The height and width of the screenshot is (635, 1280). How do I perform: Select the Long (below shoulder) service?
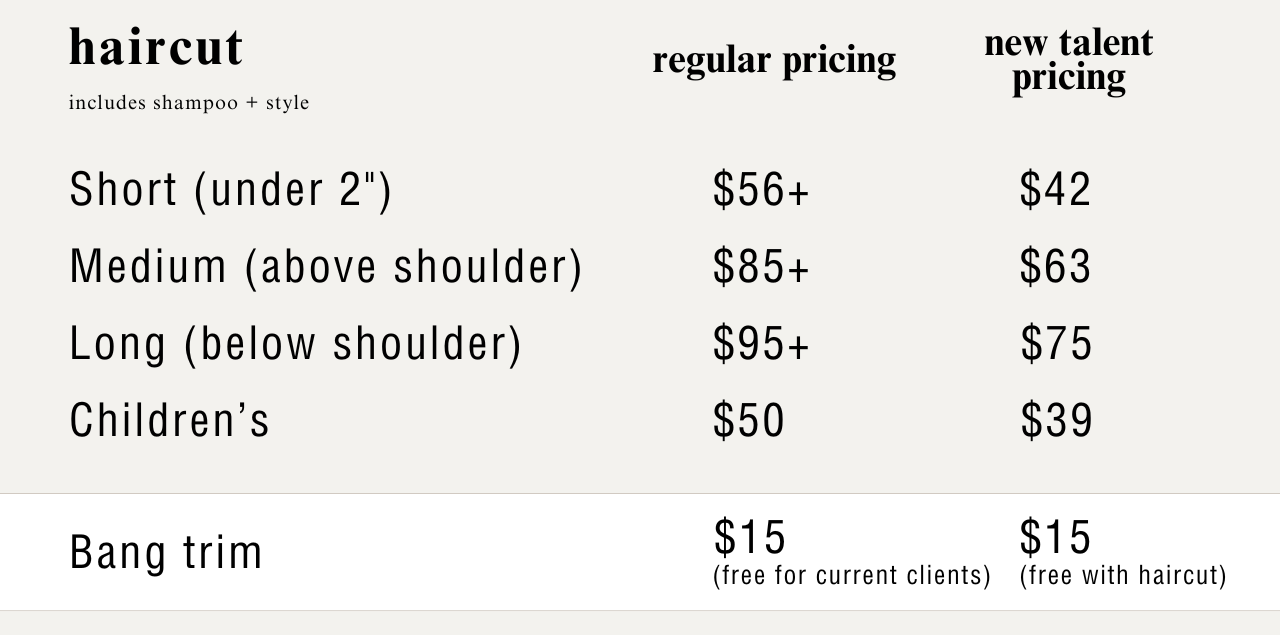coord(295,343)
